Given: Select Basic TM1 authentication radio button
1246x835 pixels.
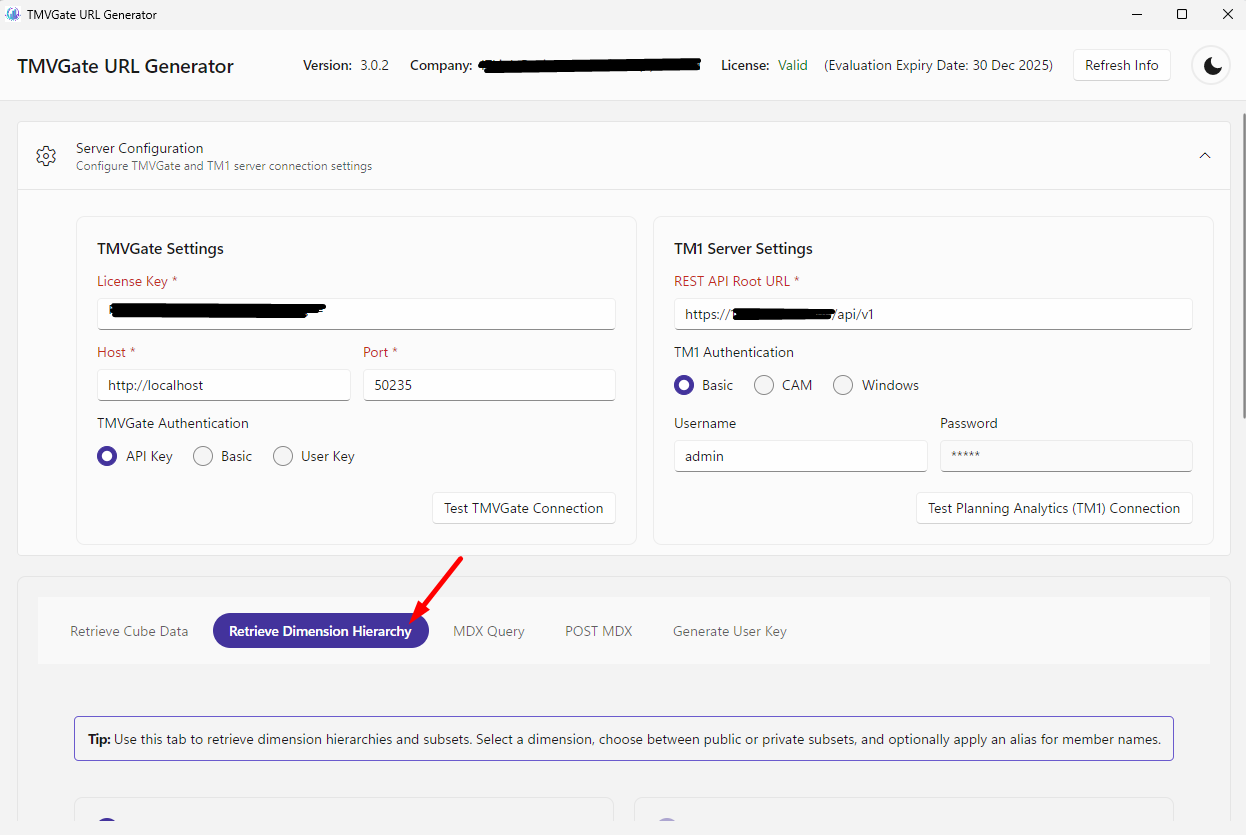Looking at the screenshot, I should pyautogui.click(x=684, y=385).
